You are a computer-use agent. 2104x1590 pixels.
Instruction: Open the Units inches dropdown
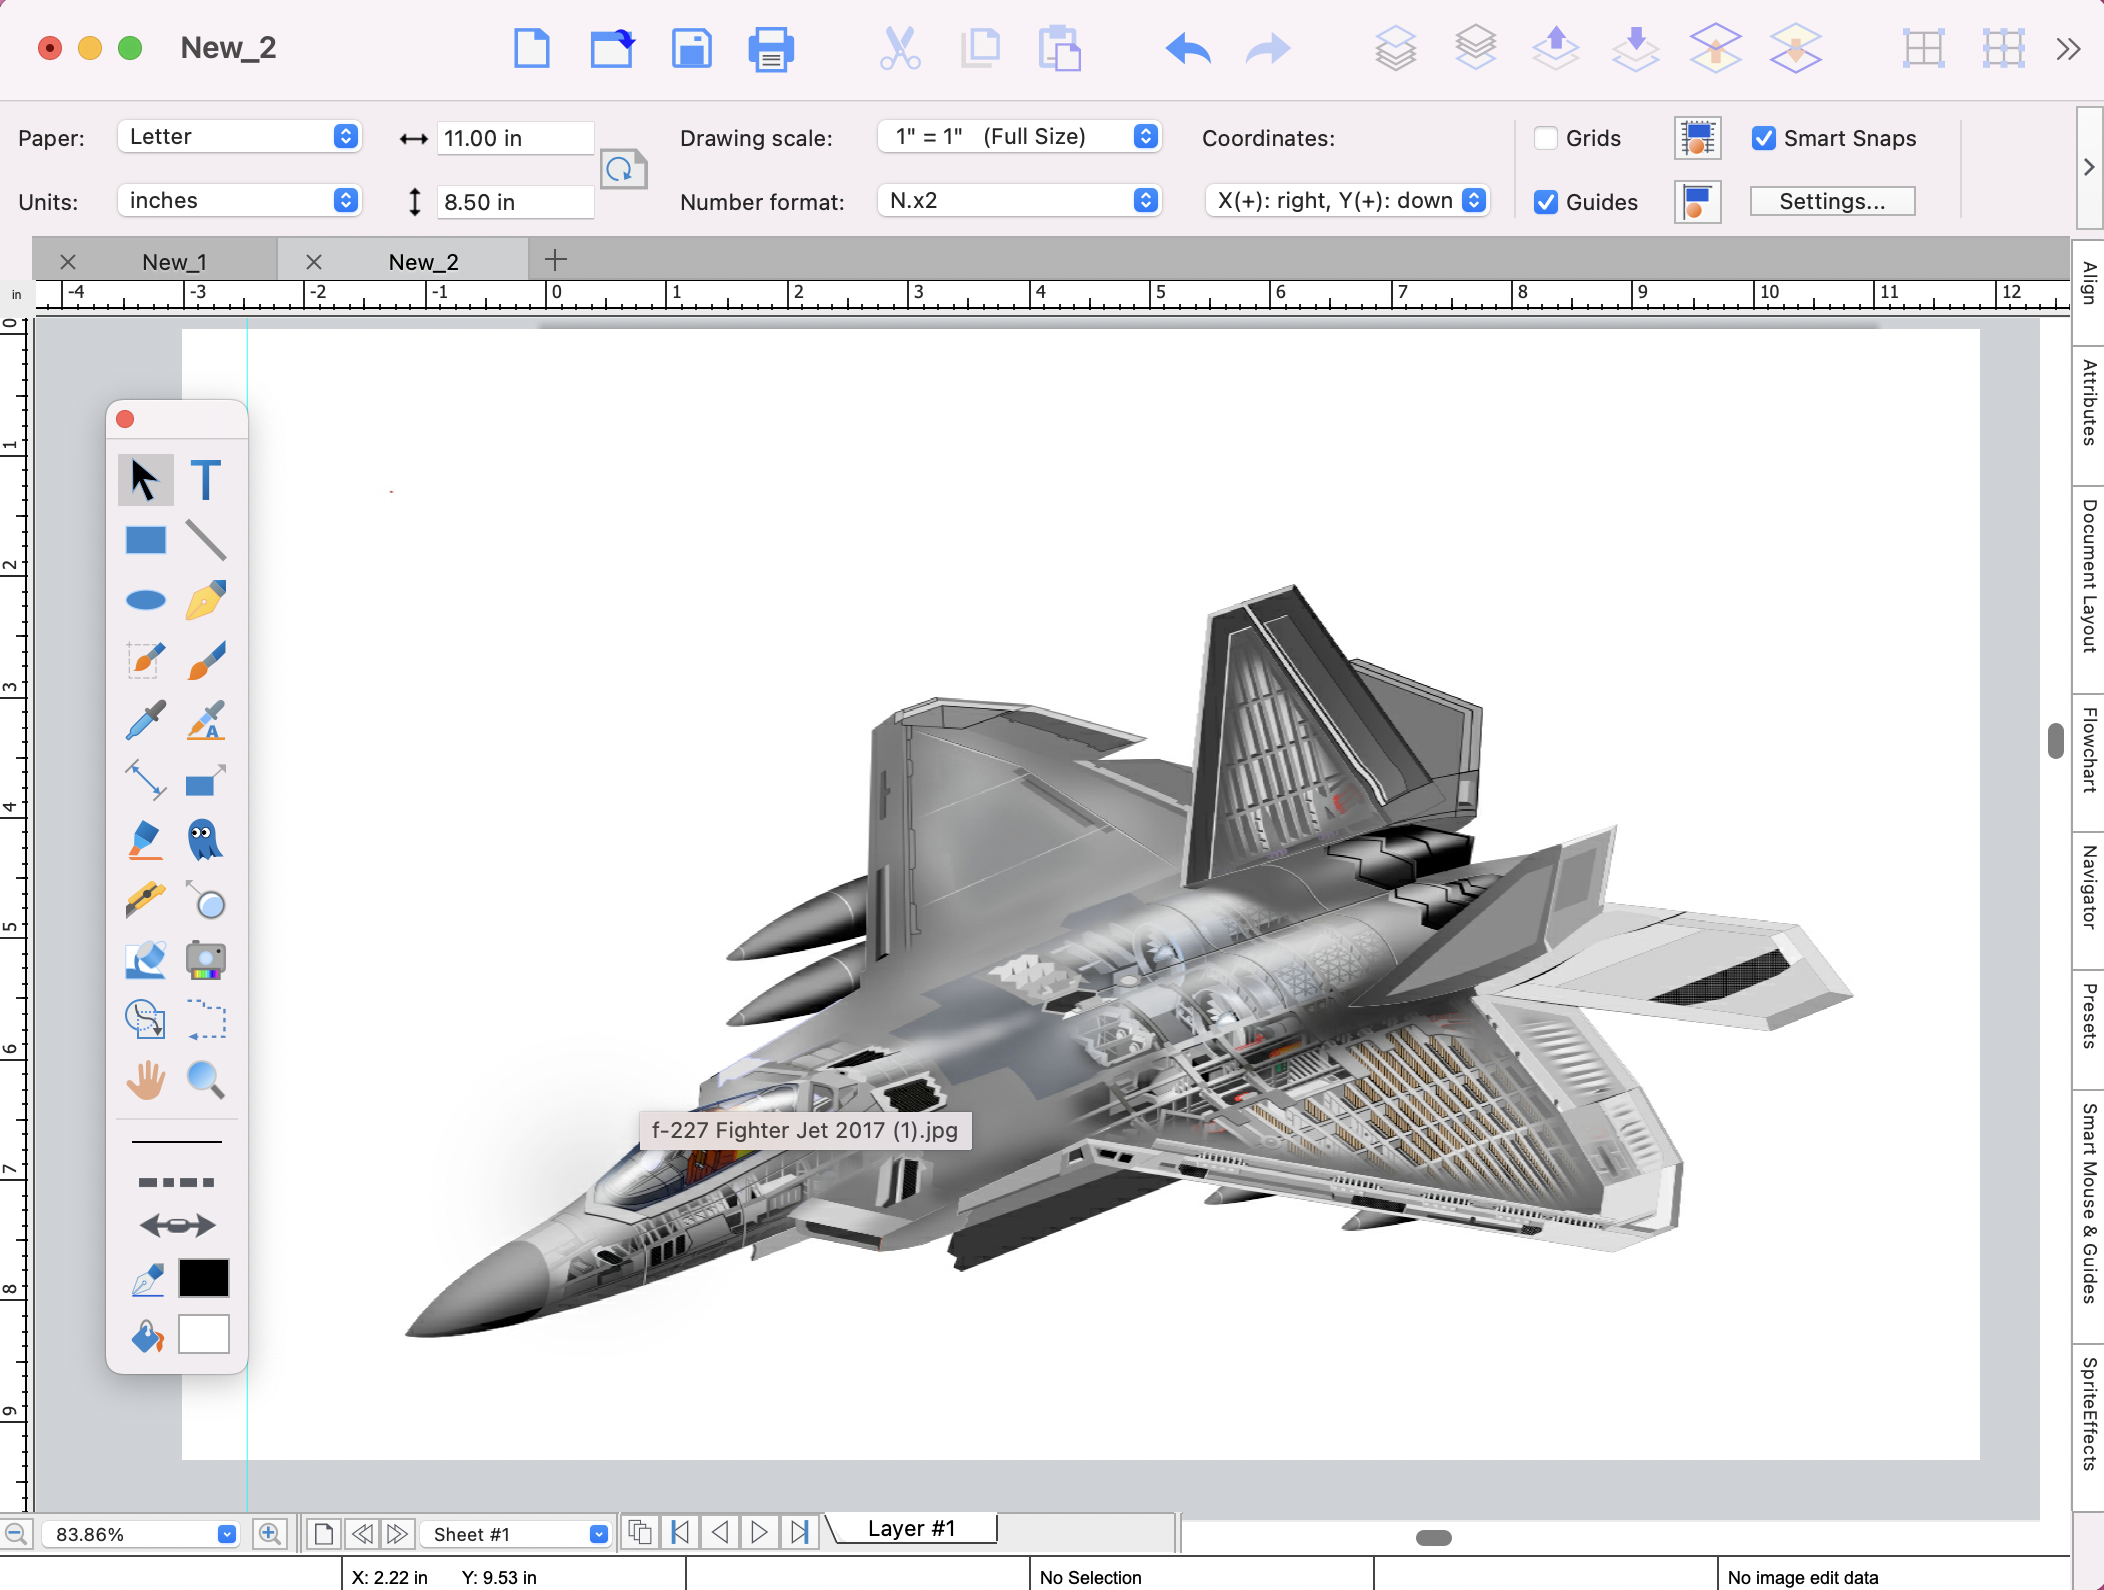pos(239,201)
